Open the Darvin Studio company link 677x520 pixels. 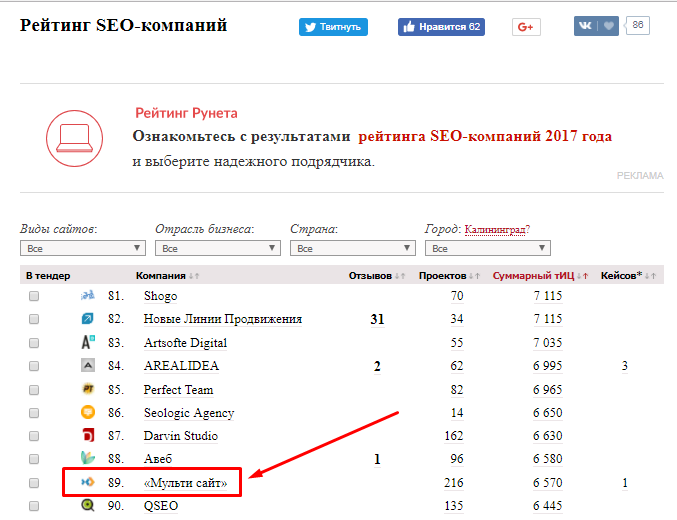tap(180, 436)
